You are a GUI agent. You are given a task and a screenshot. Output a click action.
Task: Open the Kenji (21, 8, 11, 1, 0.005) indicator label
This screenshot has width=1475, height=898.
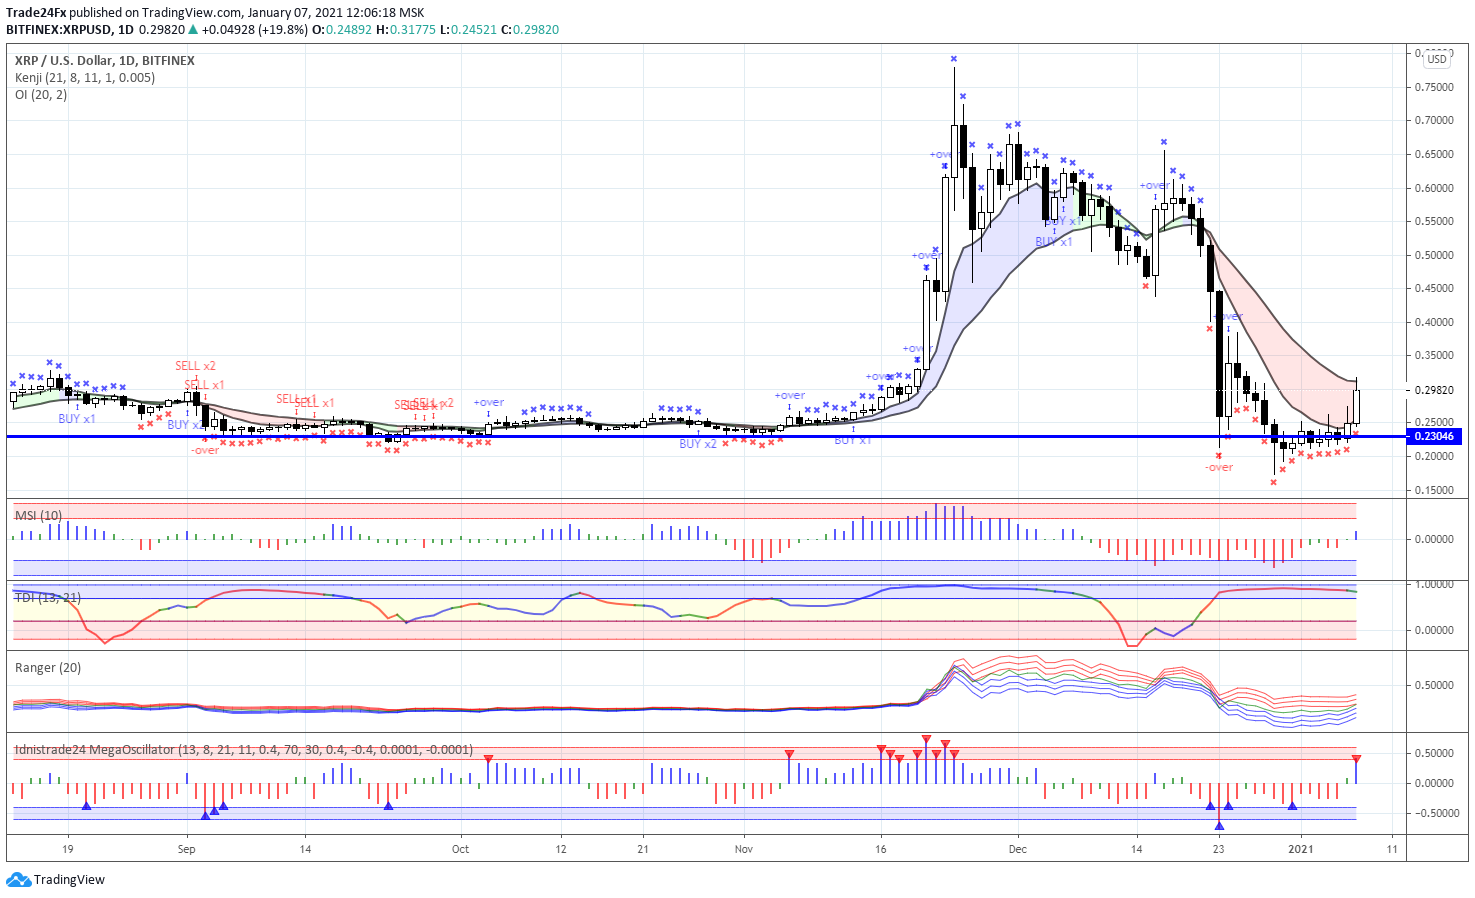pos(85,77)
